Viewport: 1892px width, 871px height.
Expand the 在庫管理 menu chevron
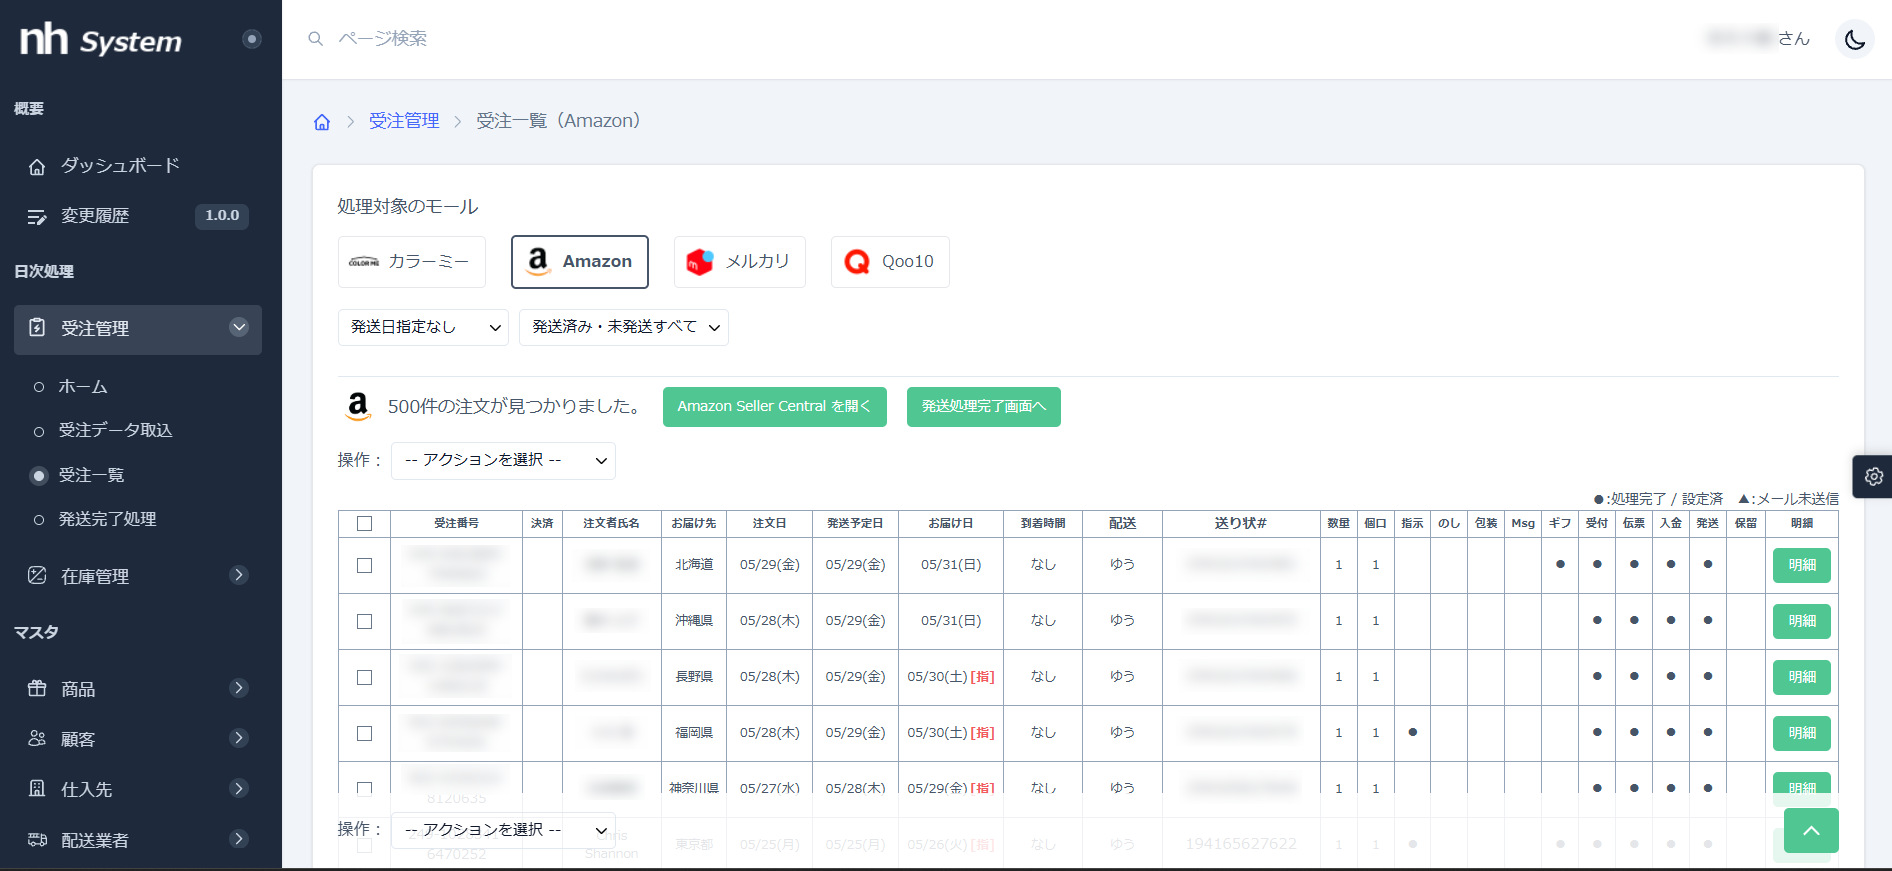point(239,575)
